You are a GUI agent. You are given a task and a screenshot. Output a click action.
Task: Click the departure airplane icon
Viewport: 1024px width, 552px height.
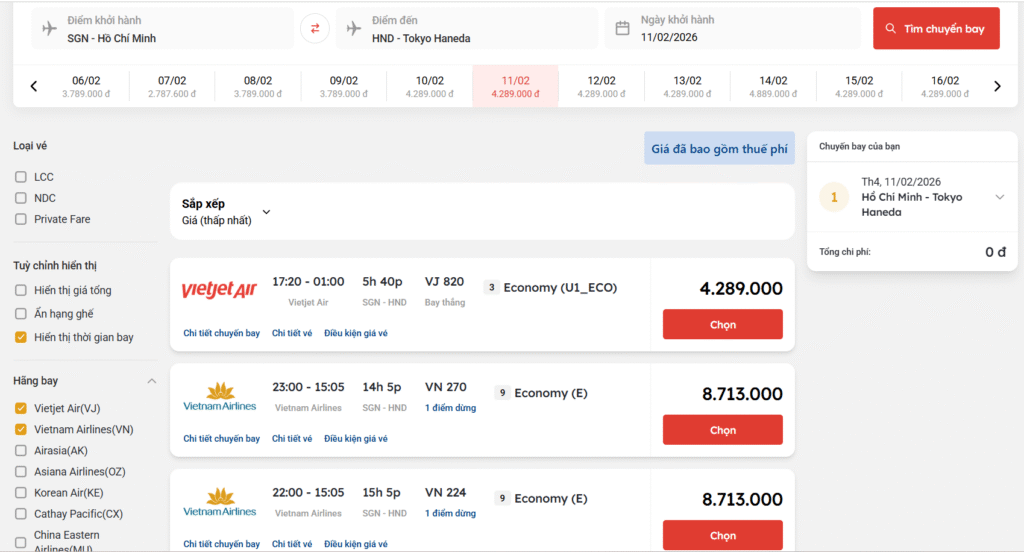coord(50,29)
